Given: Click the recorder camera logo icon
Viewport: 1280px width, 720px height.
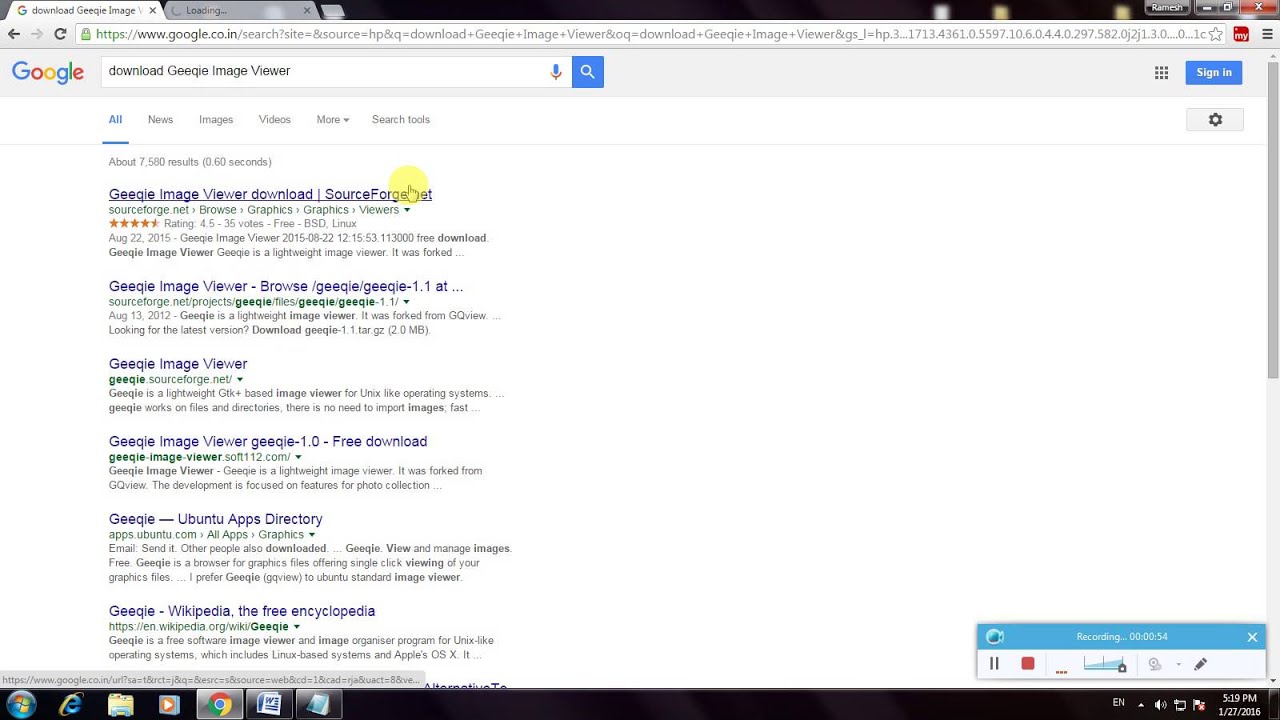Looking at the screenshot, I should coord(994,637).
